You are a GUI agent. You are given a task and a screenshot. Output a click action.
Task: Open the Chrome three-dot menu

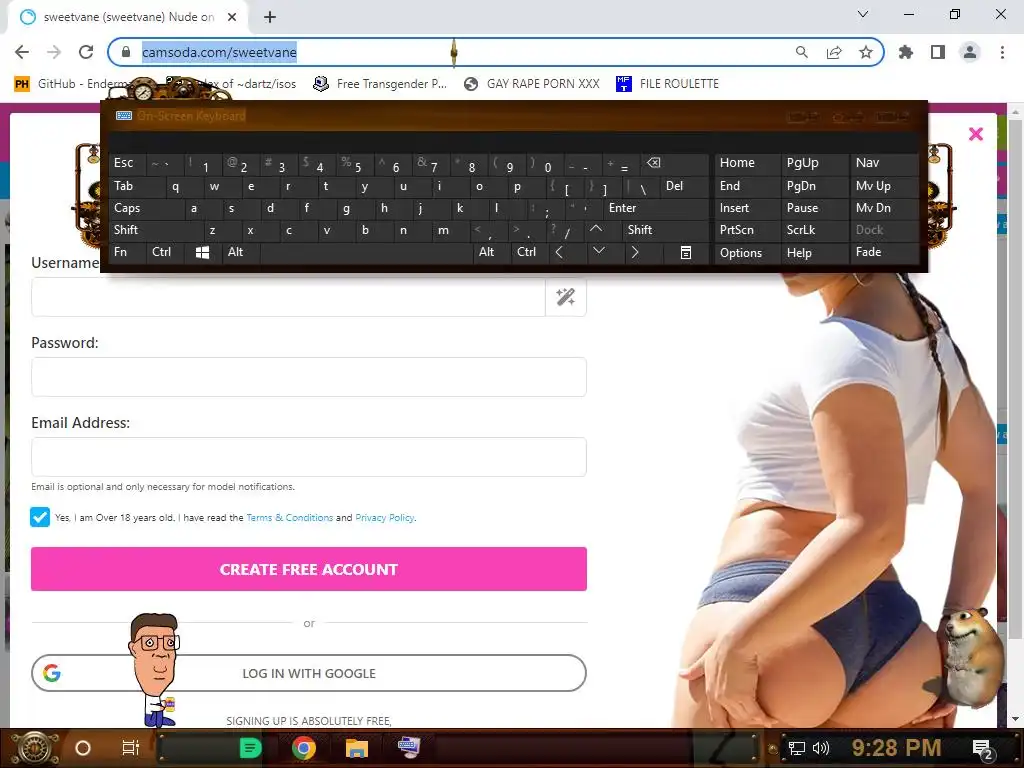(x=1002, y=52)
